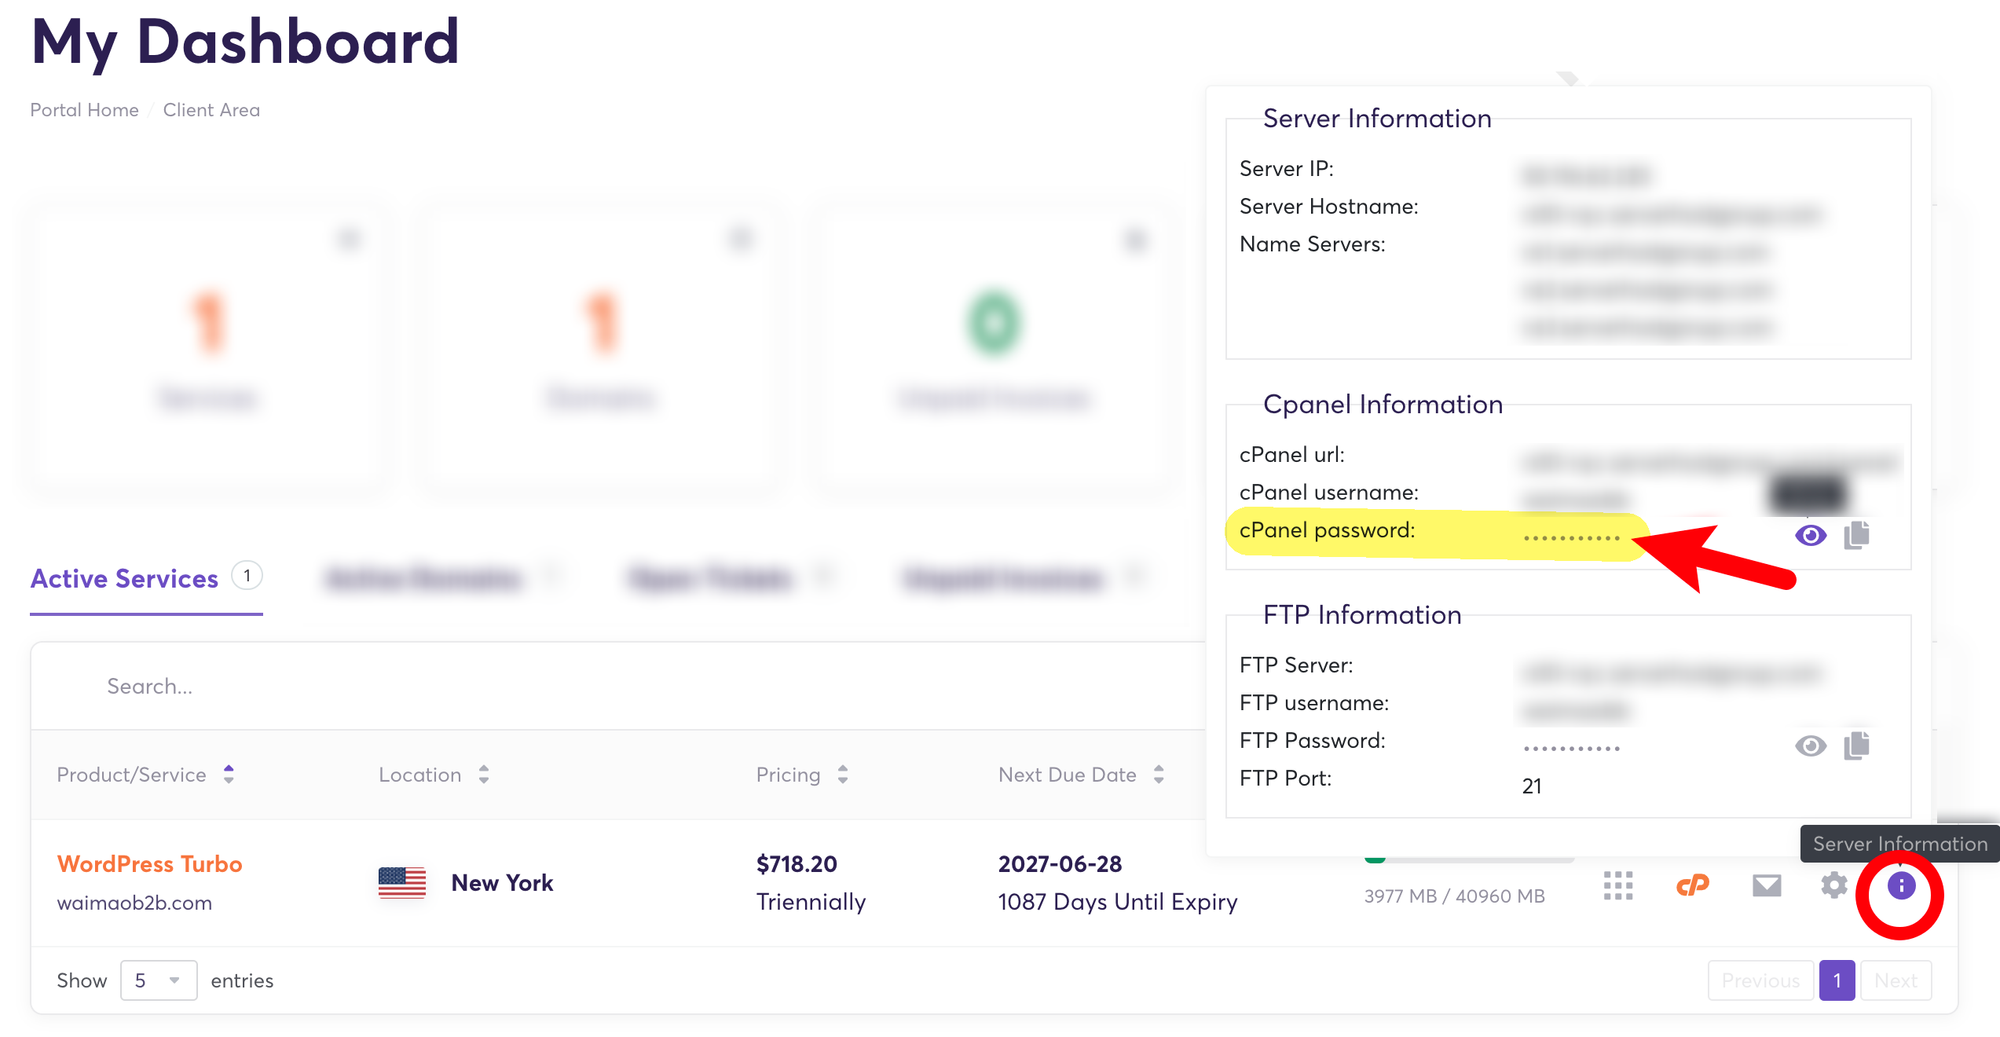Show the cPanel password with eye icon
The width and height of the screenshot is (2000, 1037).
(1810, 536)
